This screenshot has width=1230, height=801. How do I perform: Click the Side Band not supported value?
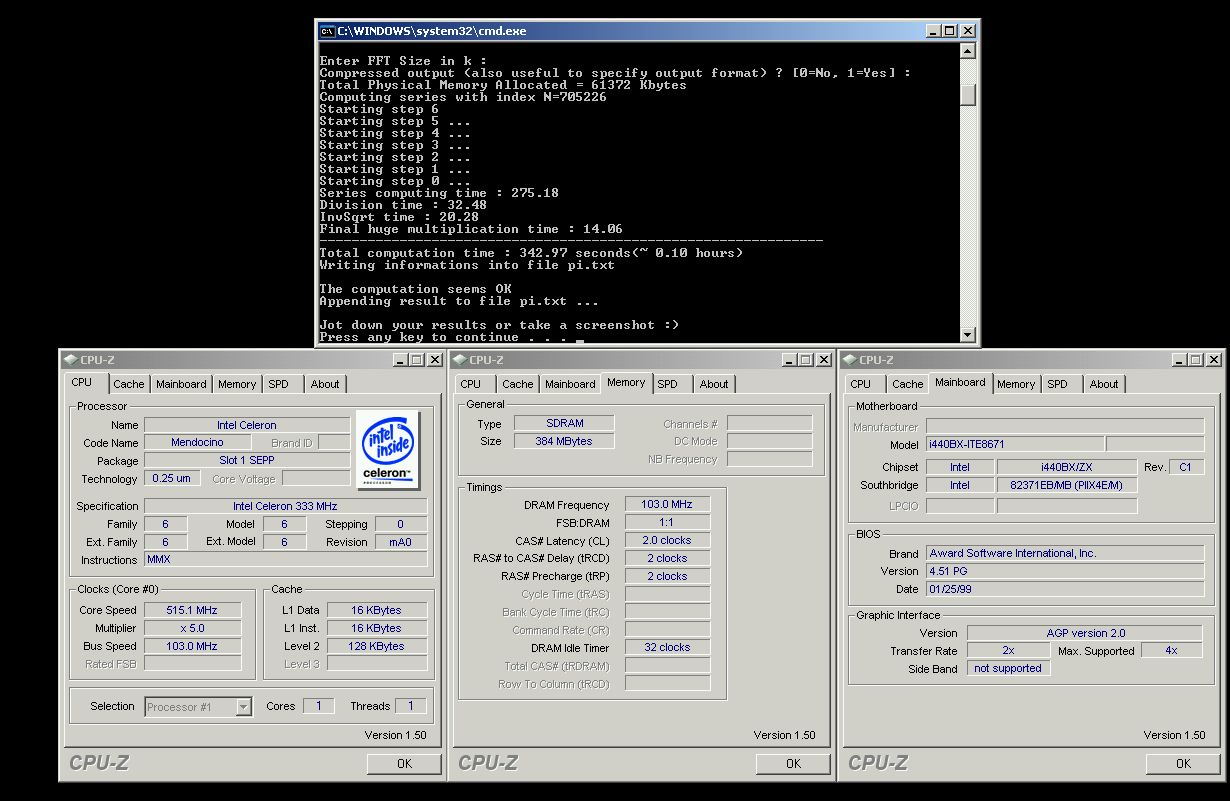[1009, 668]
